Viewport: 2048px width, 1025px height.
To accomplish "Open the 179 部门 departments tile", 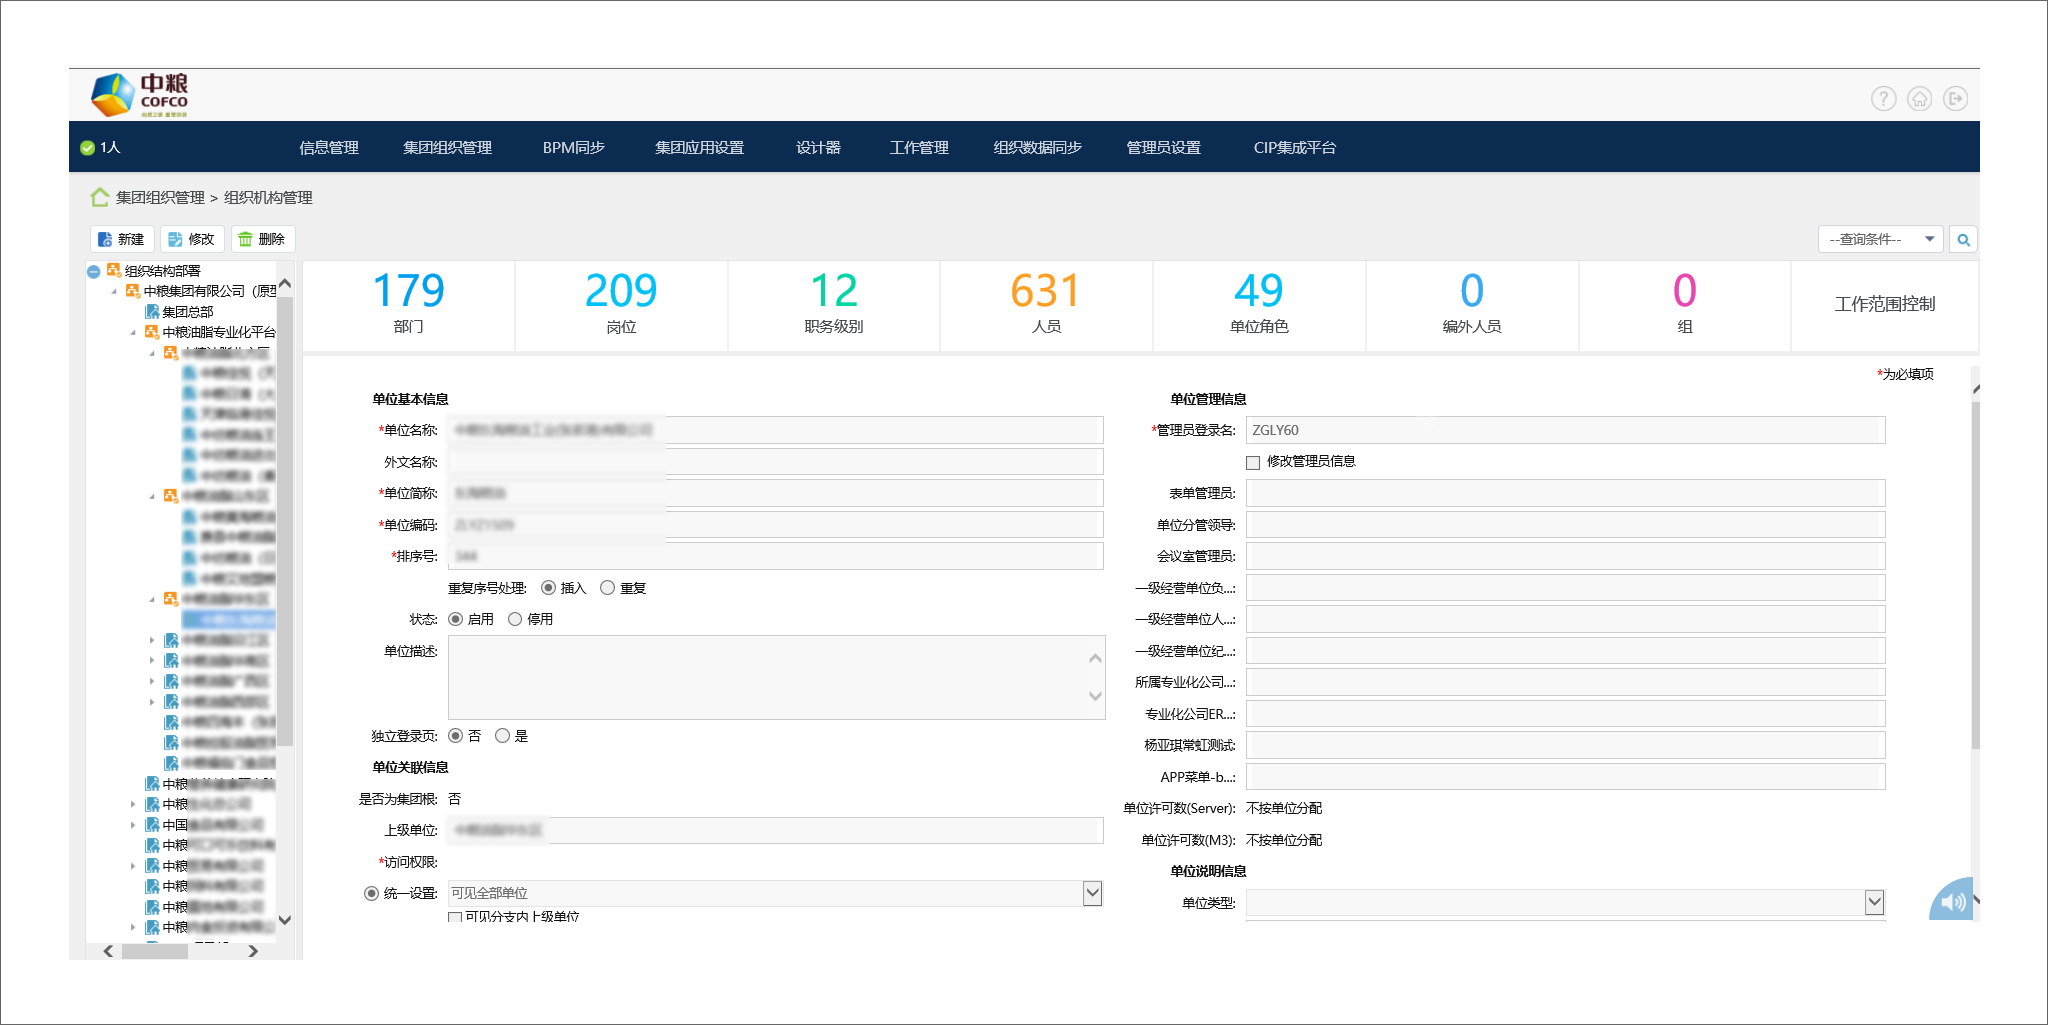I will (x=408, y=304).
